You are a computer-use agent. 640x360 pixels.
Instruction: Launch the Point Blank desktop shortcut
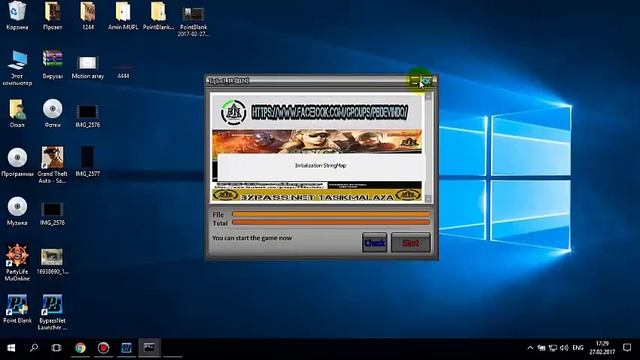pyautogui.click(x=17, y=309)
